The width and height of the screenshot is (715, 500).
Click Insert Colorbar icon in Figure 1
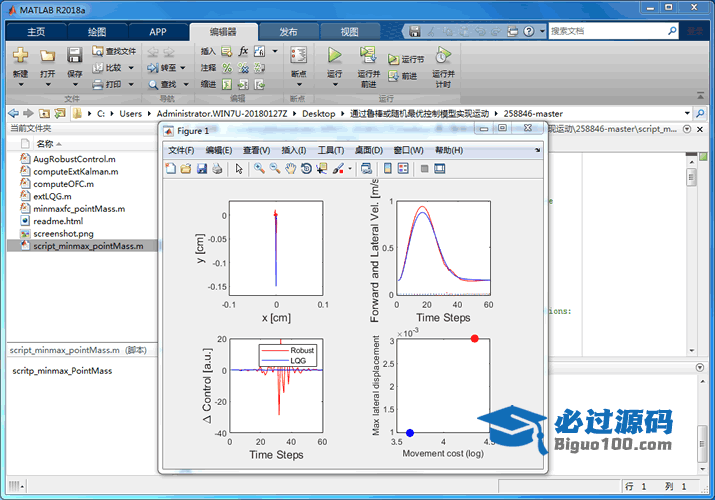[x=388, y=169]
